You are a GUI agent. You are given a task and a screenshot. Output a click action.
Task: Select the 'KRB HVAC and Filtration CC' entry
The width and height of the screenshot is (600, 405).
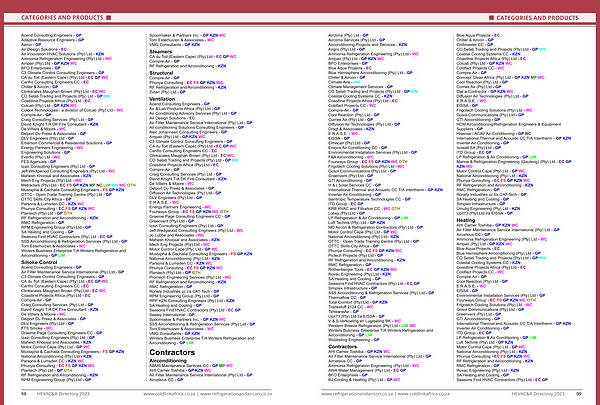(x=364, y=208)
